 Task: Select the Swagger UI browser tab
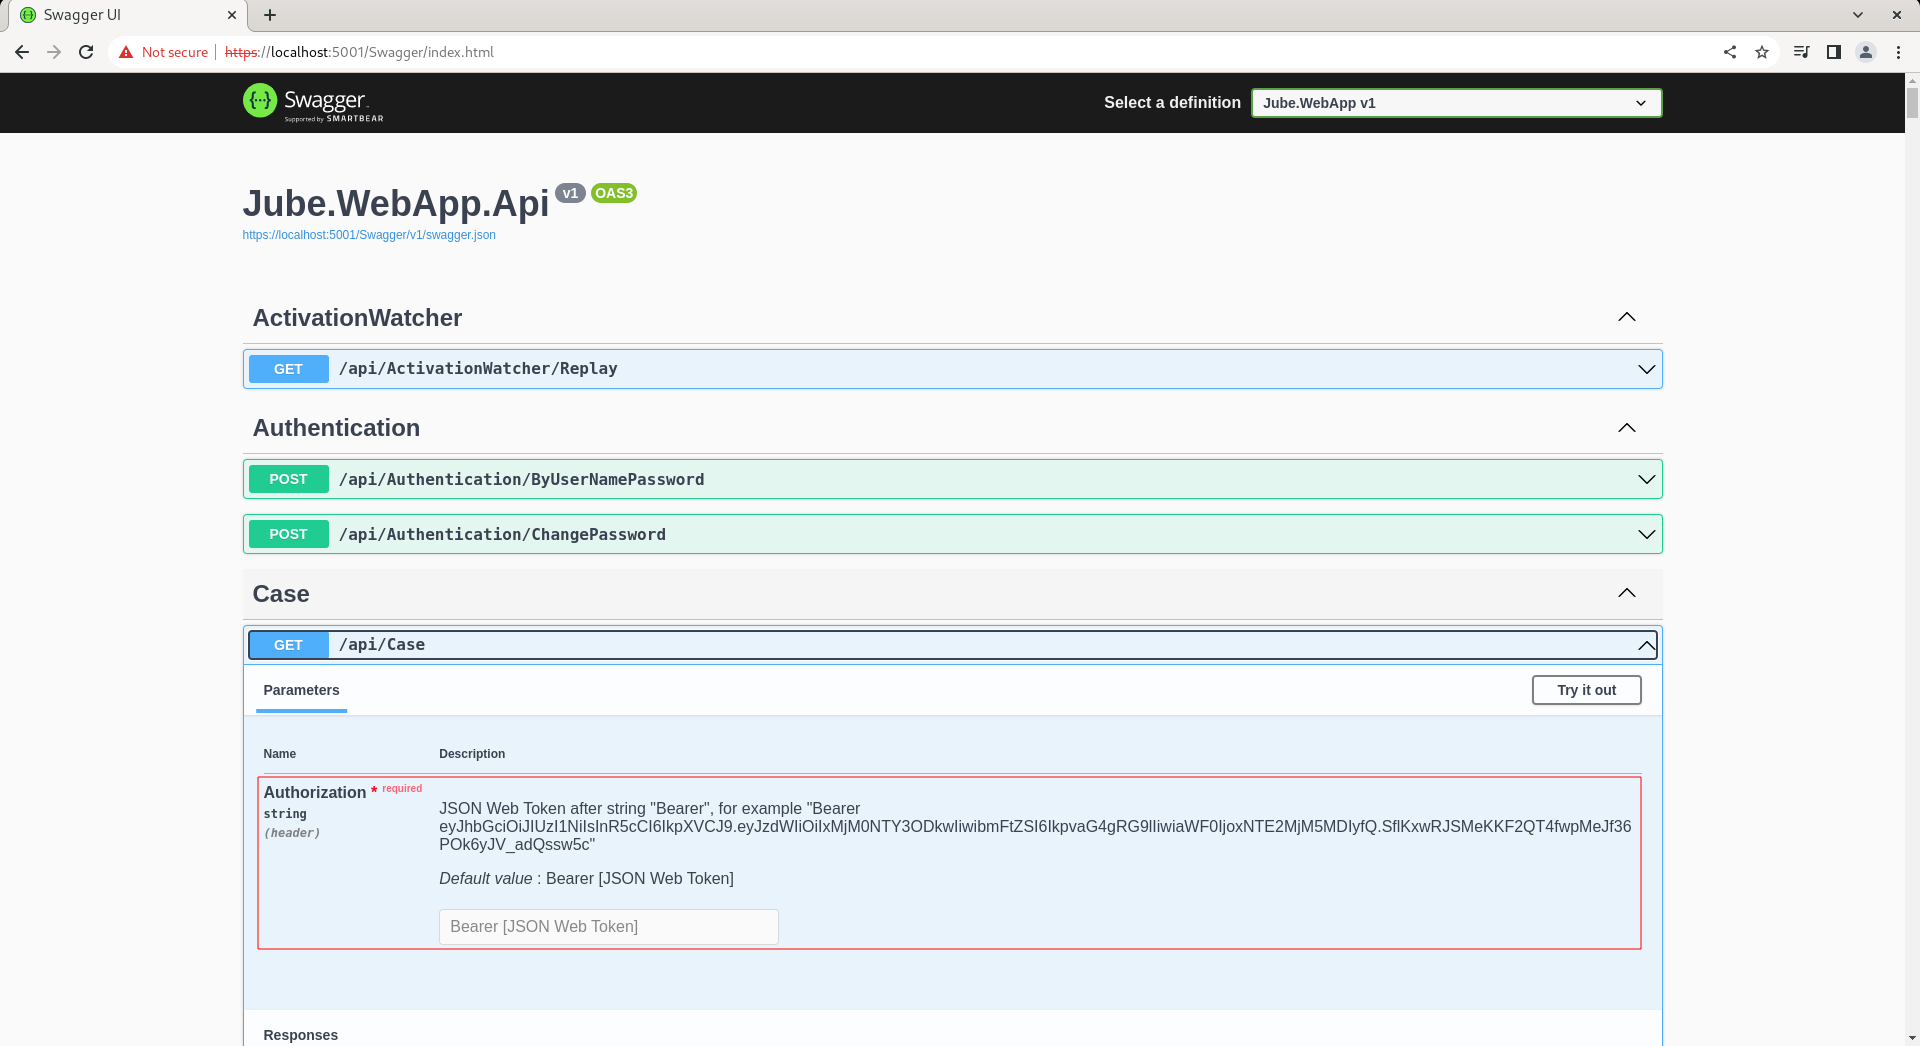125,15
